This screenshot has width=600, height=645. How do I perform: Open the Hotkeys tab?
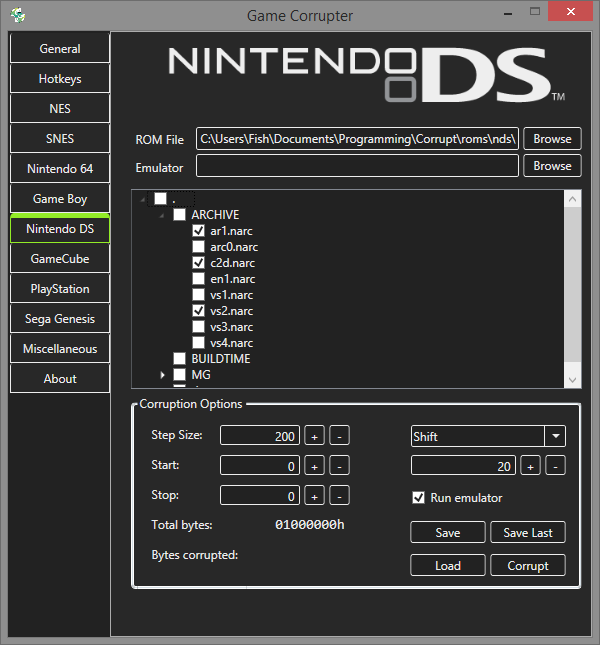click(60, 79)
